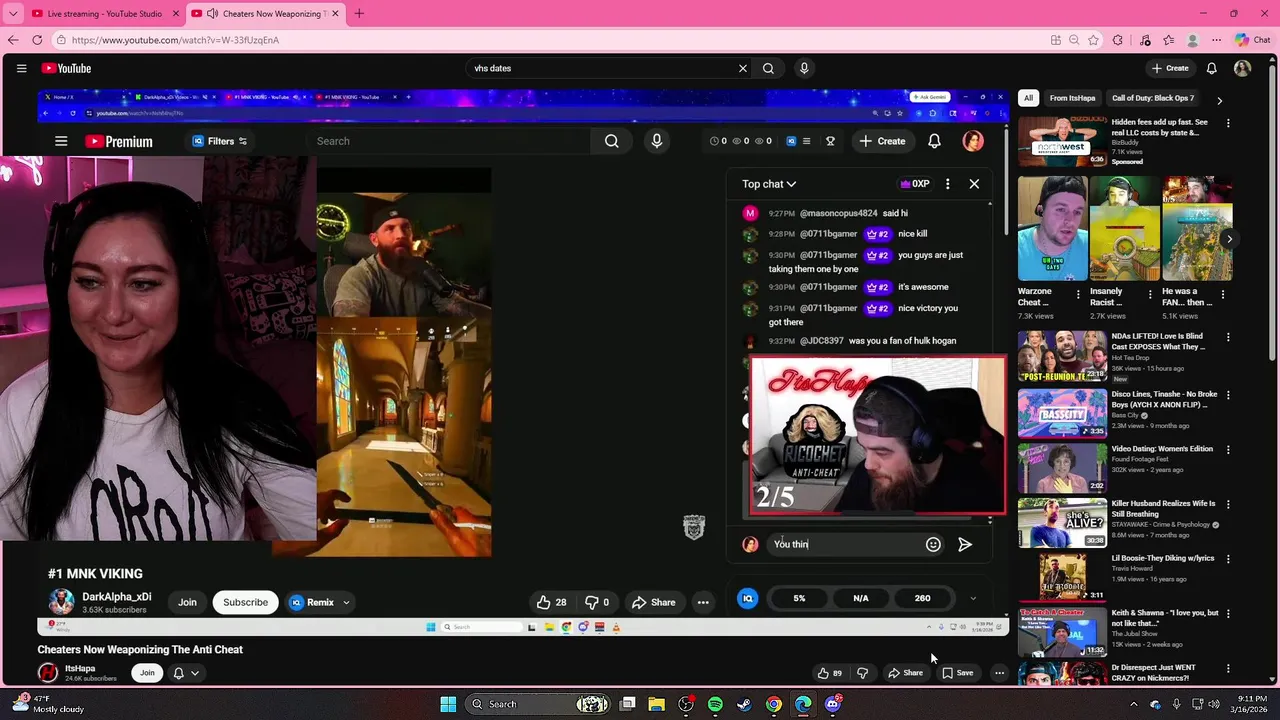Image resolution: width=1280 pixels, height=720 pixels.
Task: Open a new browser tab
Action: [359, 14]
